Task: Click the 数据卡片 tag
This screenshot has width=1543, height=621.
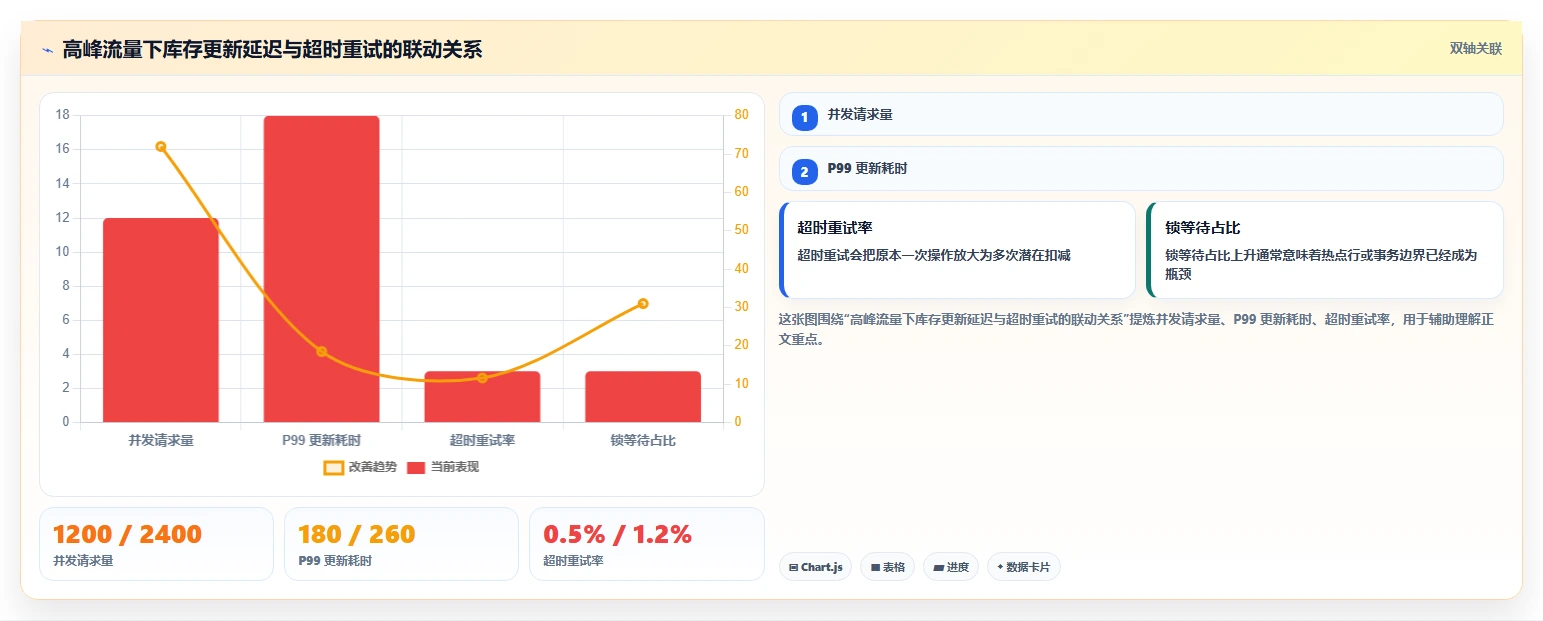Action: point(1023,567)
